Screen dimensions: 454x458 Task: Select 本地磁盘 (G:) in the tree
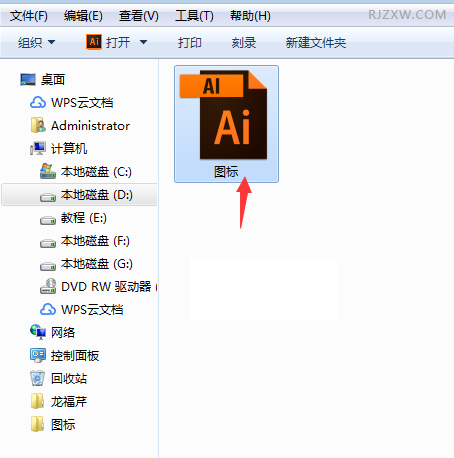pos(97,264)
